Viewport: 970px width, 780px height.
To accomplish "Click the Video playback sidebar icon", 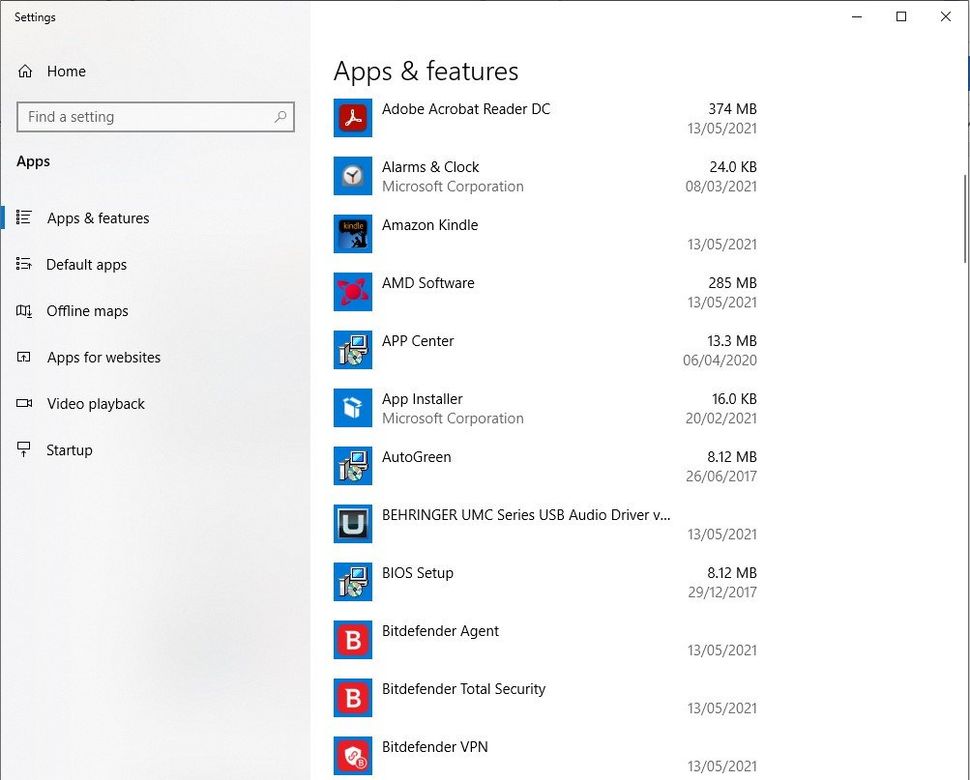I will pos(24,403).
